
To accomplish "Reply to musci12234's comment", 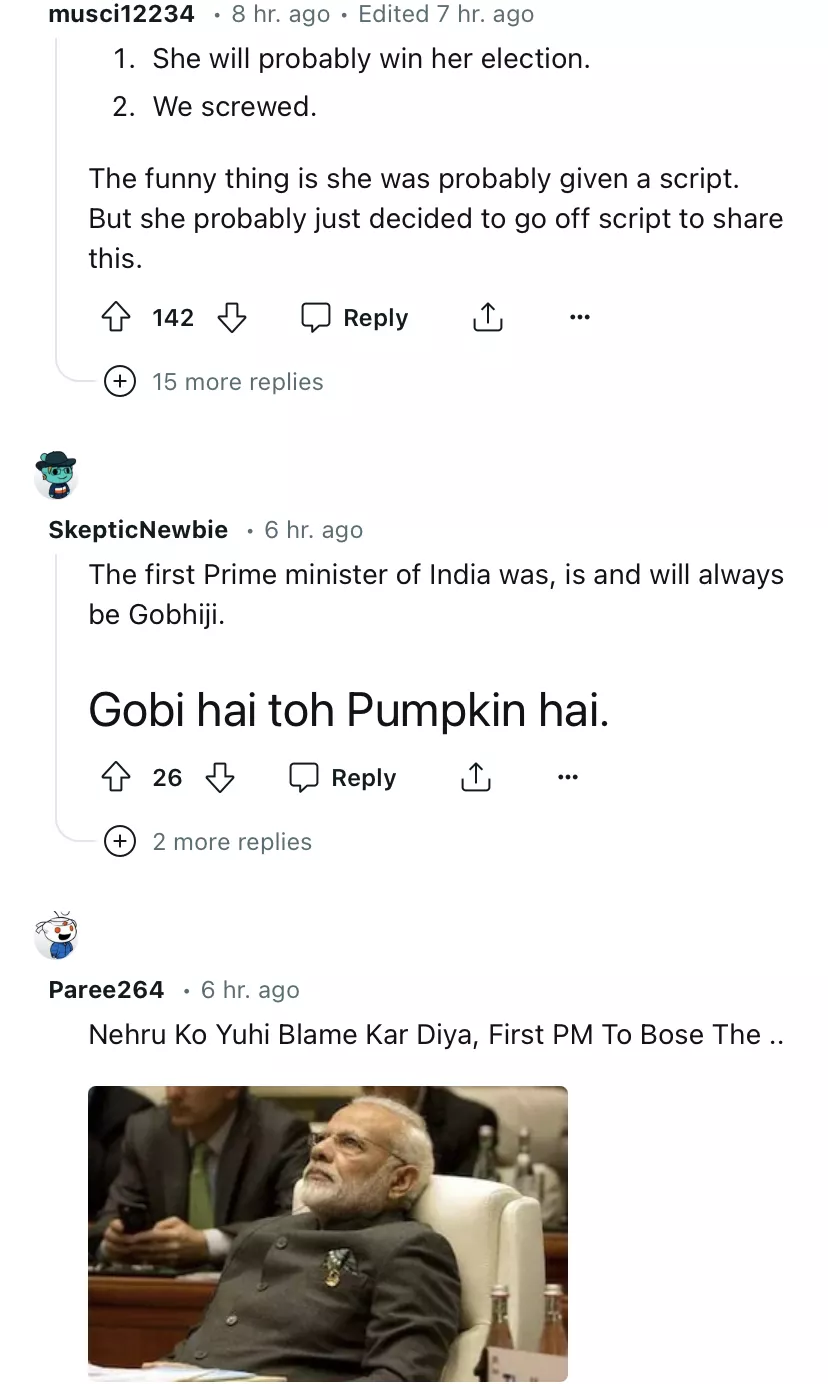I will (355, 318).
